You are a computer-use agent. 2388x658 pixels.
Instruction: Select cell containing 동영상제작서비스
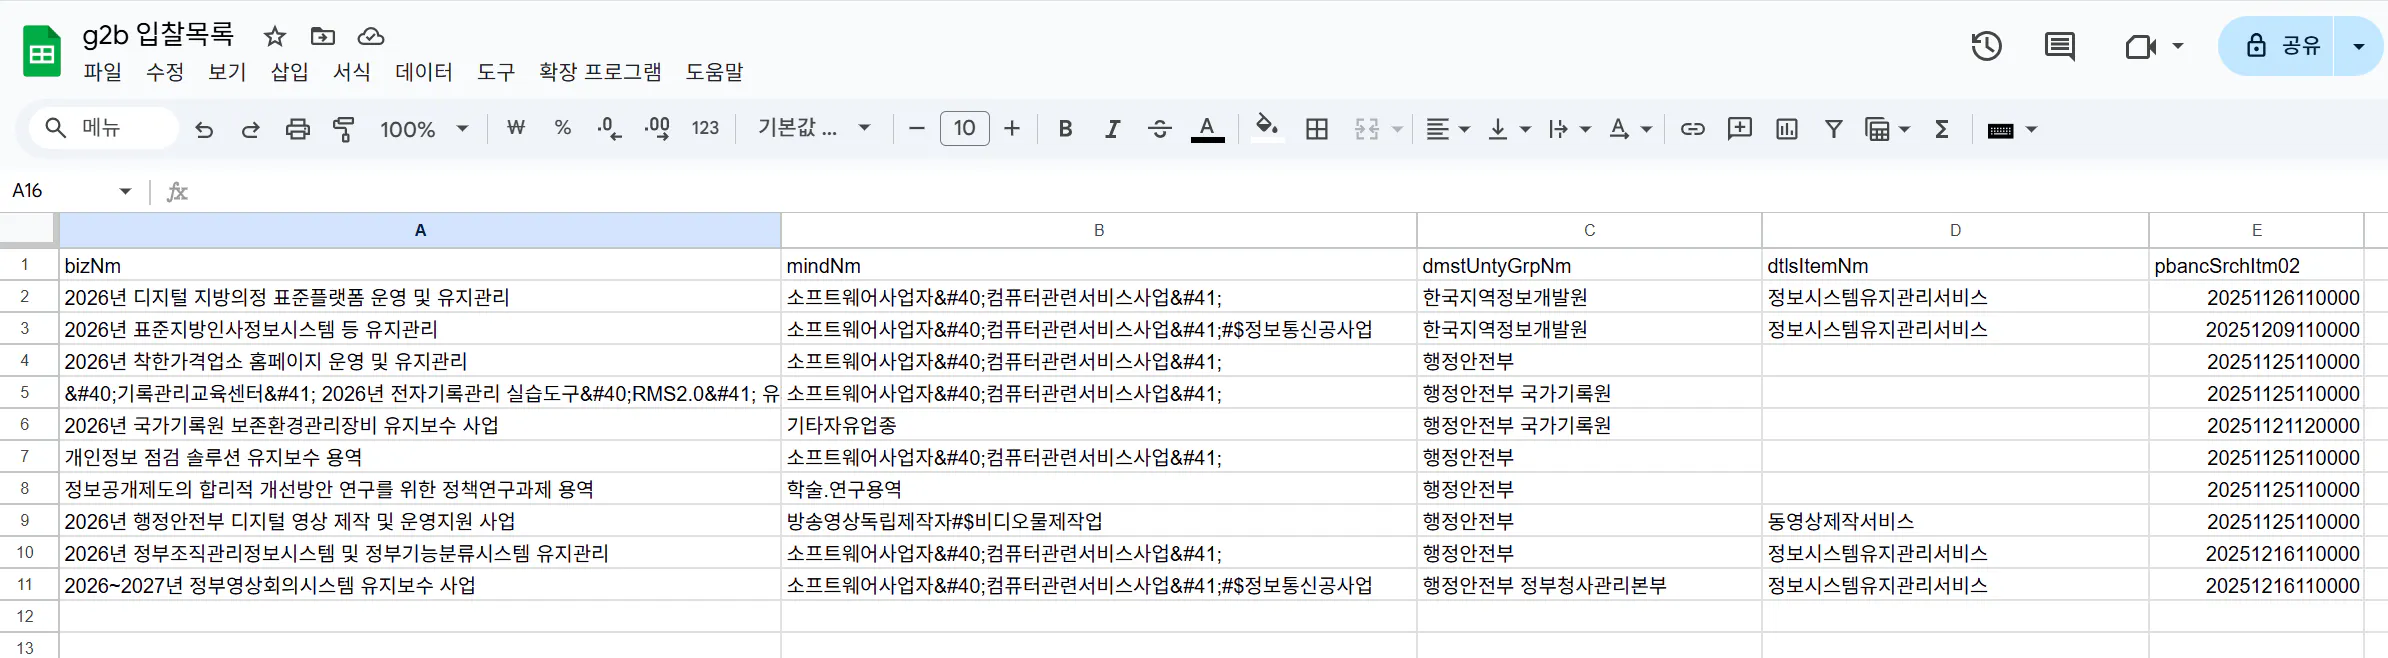pos(1955,521)
